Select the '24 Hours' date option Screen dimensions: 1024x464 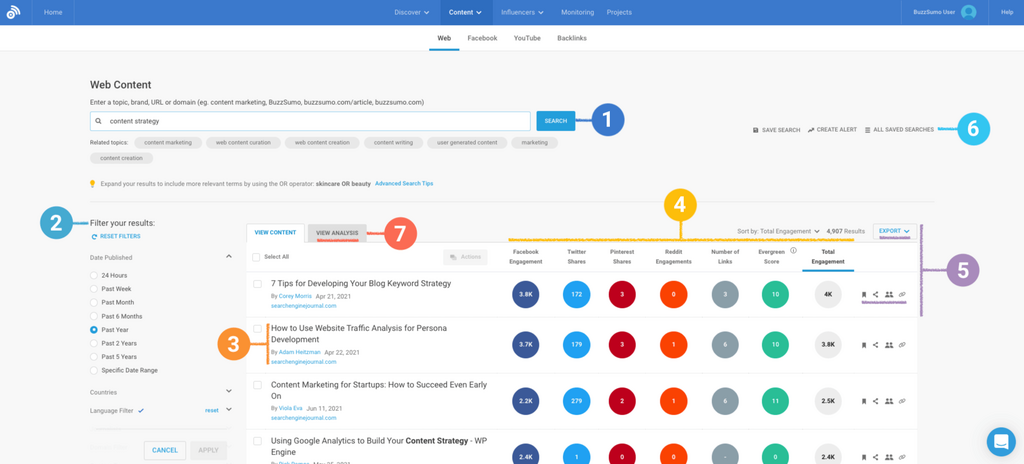point(94,275)
